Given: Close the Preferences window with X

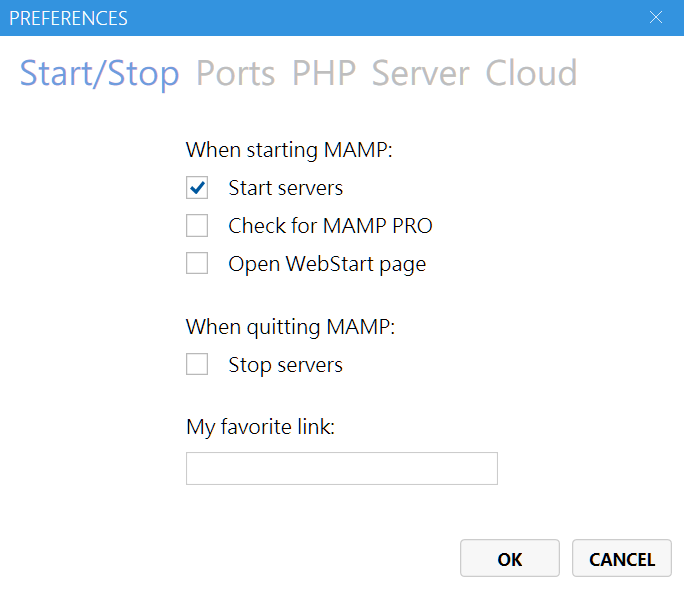Looking at the screenshot, I should pos(656,18).
